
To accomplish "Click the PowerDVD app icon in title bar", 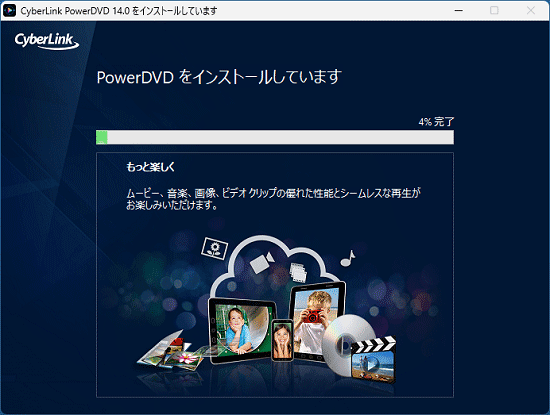I will click(9, 11).
